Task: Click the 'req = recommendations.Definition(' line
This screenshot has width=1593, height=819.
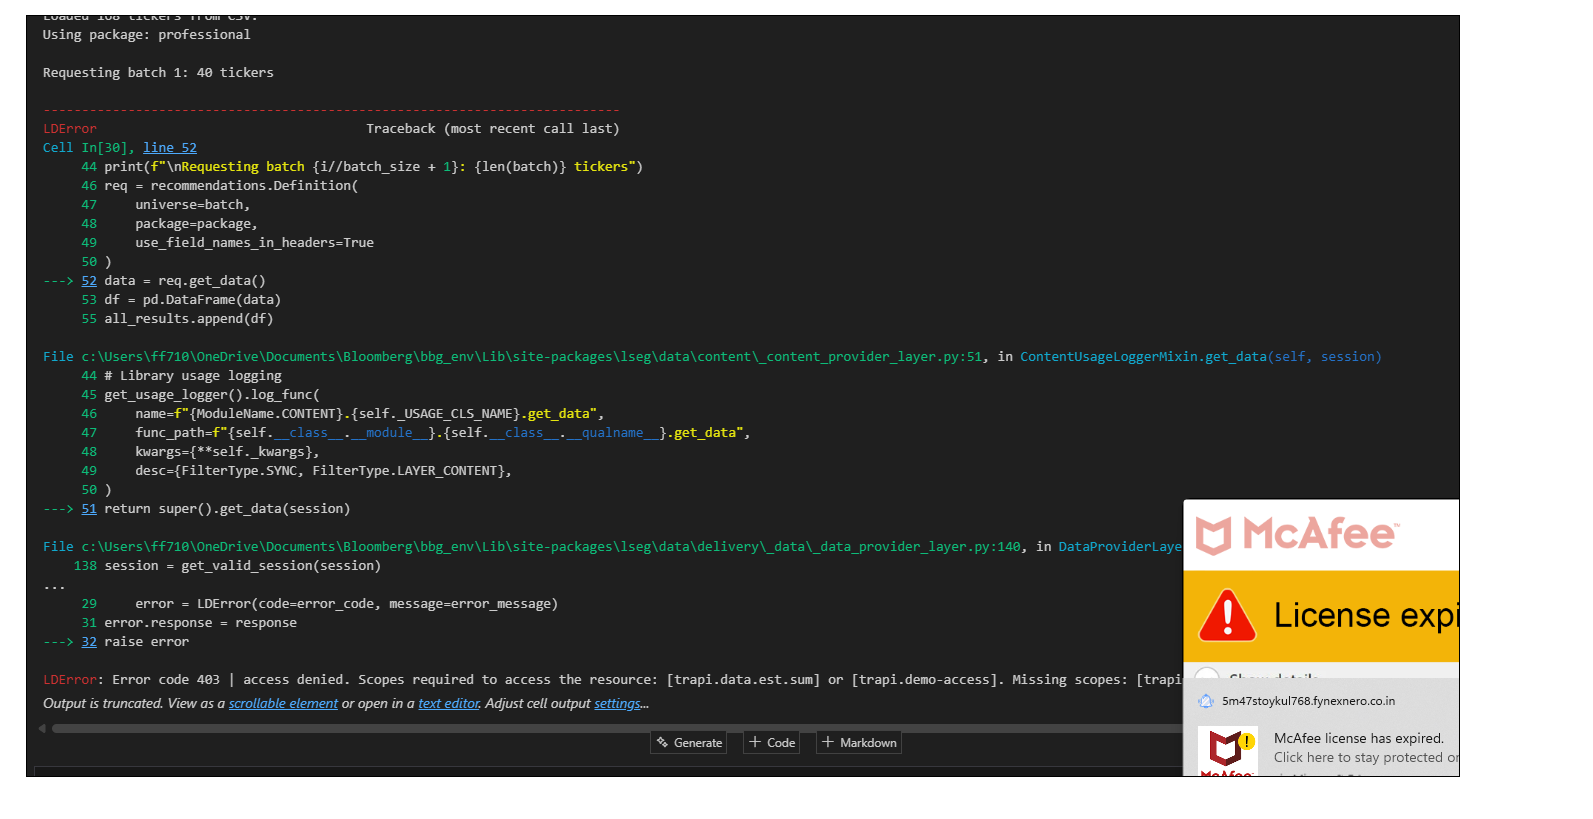Action: 232,186
